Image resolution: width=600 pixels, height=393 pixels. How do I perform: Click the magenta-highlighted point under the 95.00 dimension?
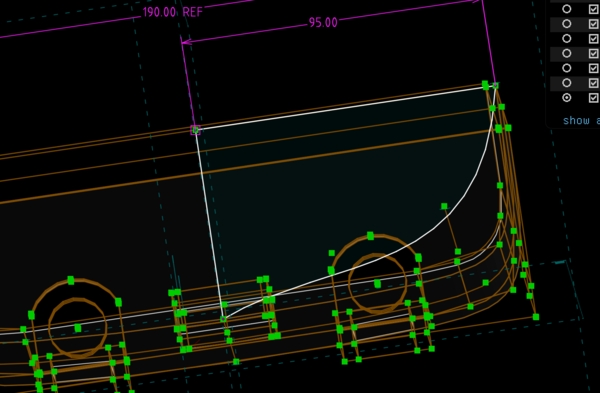(196, 130)
